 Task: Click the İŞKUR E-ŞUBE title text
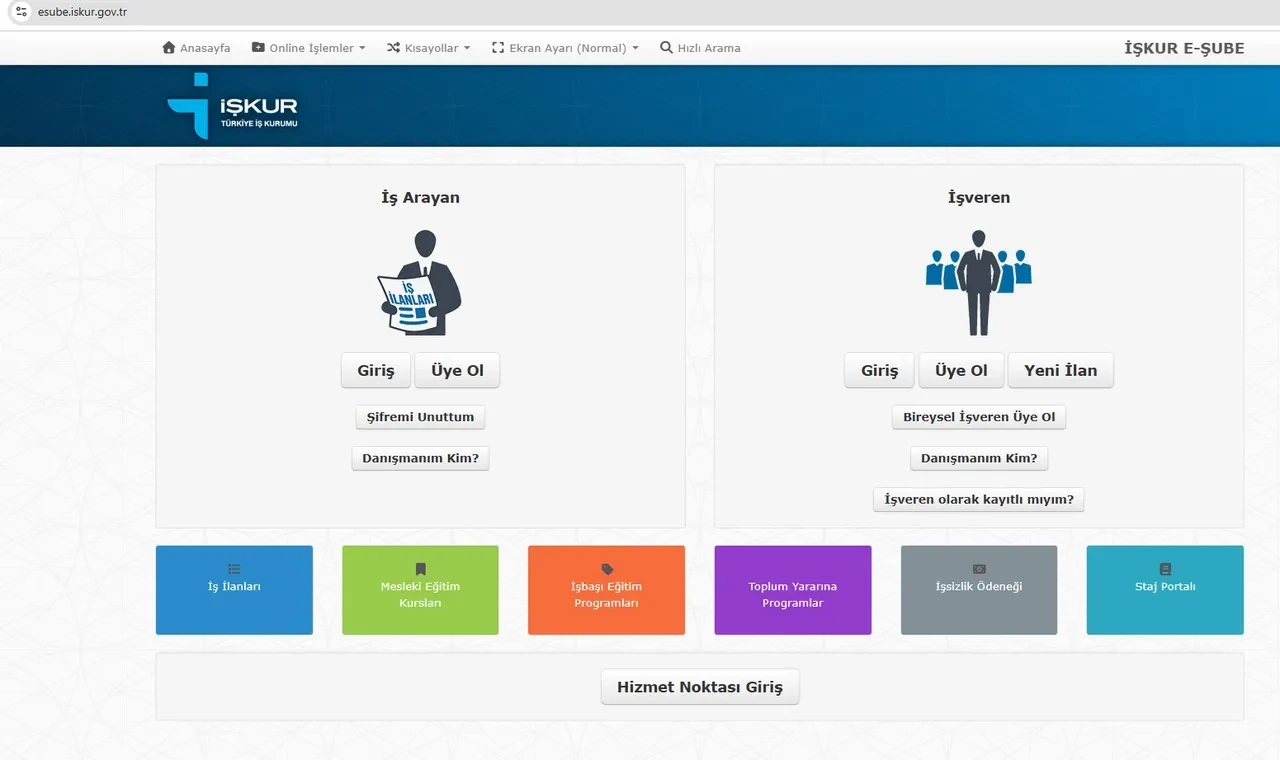[x=1184, y=48]
